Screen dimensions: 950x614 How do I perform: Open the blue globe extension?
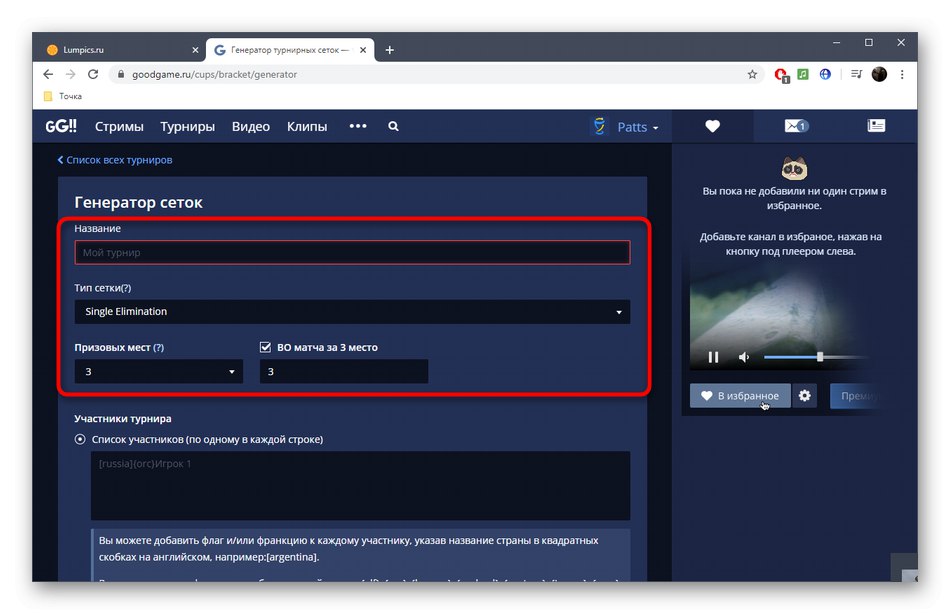tap(825, 74)
